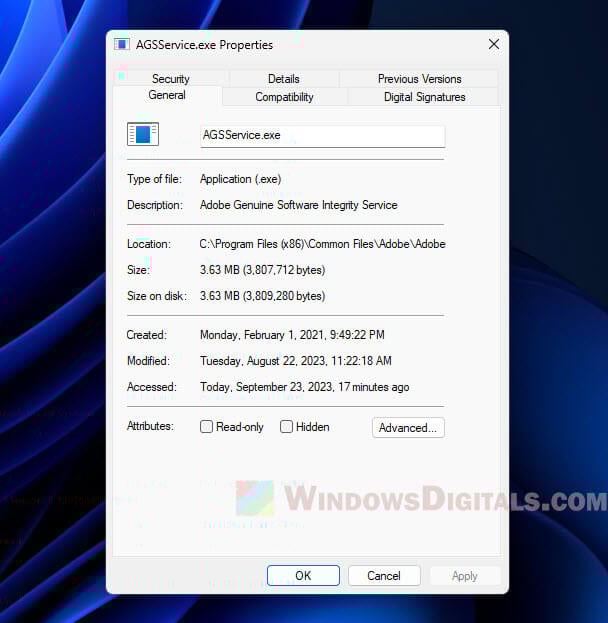Open the Previous Versions tab
The width and height of the screenshot is (608, 623).
[420, 79]
